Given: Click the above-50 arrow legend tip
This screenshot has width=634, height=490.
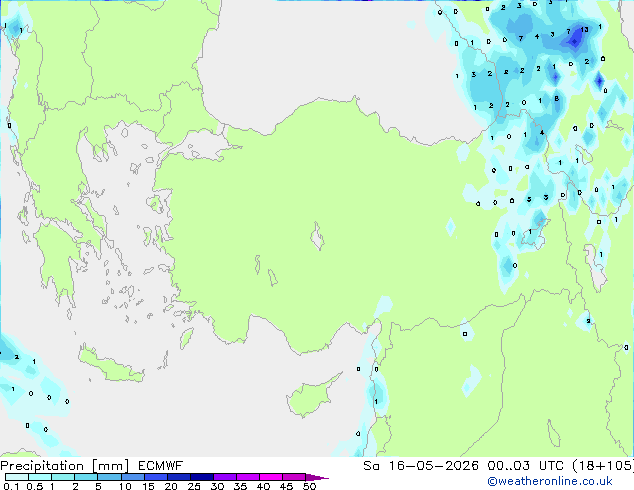Looking at the screenshot, I should click(x=317, y=477).
